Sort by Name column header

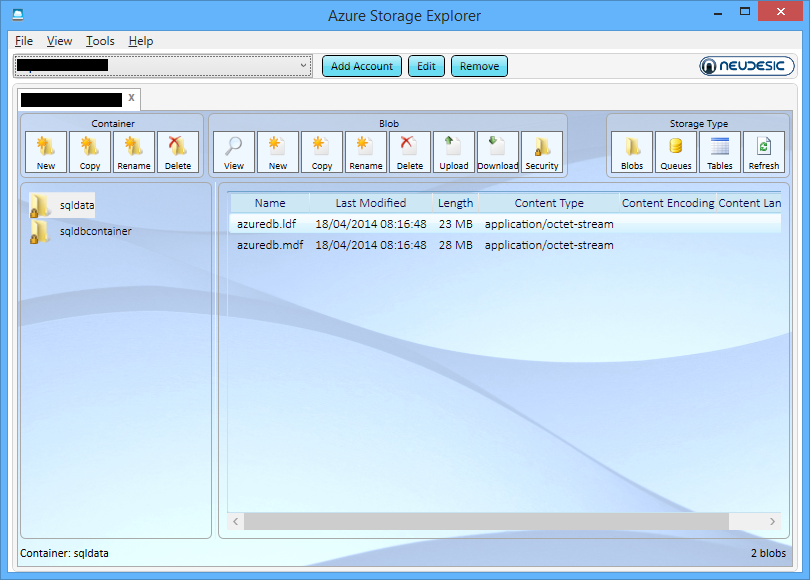(x=270, y=203)
